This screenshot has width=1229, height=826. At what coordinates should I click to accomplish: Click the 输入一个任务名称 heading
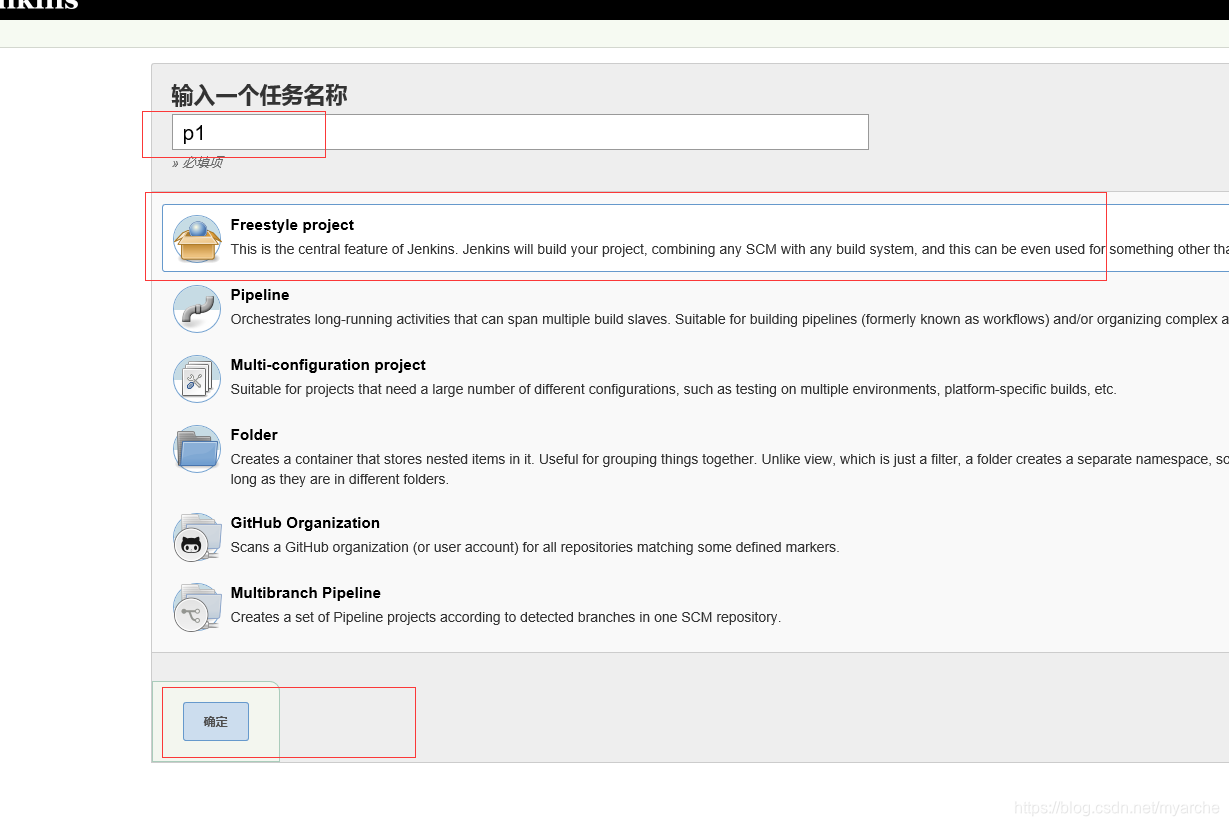pyautogui.click(x=259, y=95)
